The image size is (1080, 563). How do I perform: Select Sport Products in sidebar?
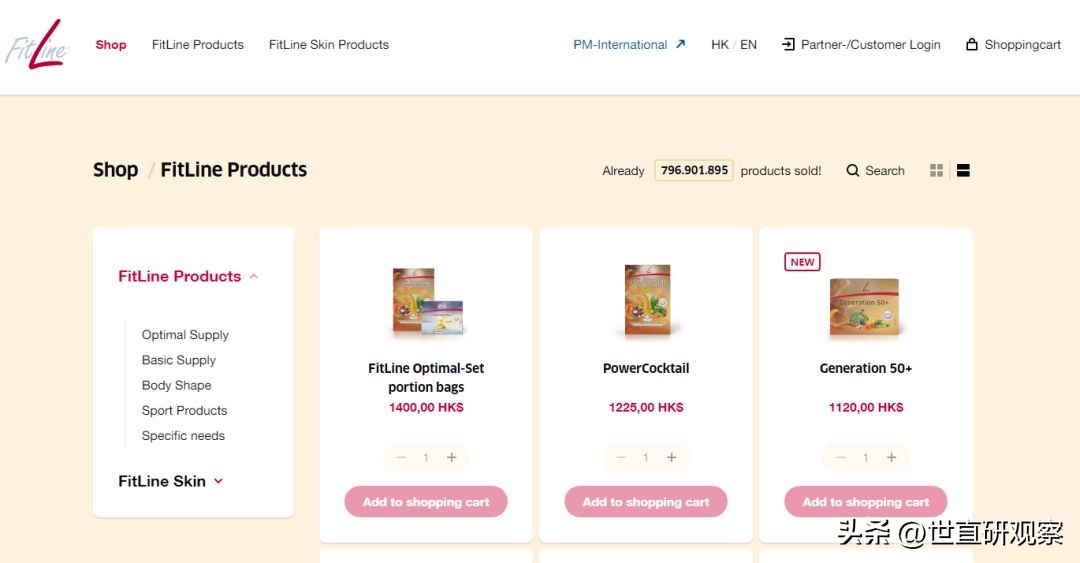(184, 410)
